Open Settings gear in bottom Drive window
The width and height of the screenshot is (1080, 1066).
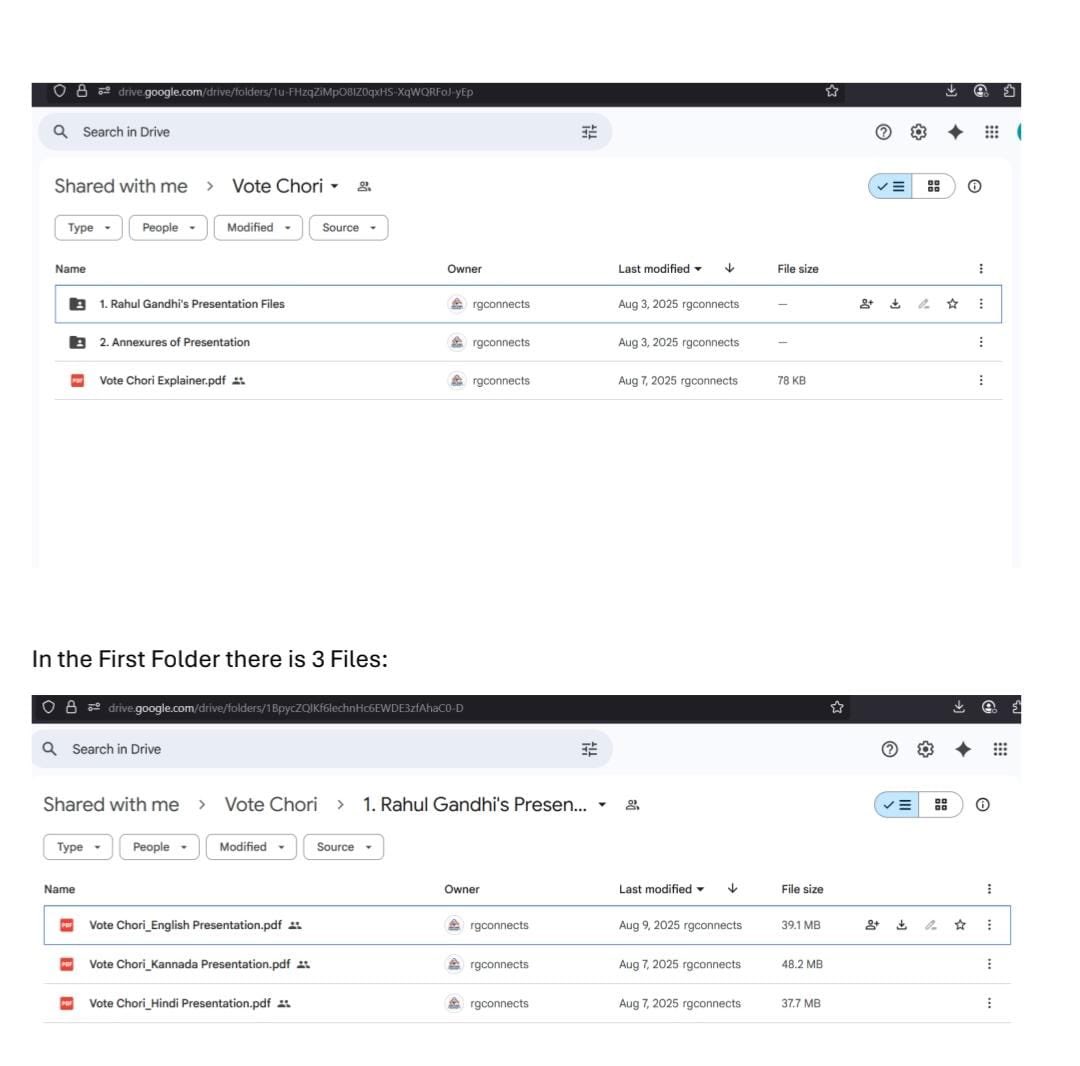[x=925, y=749]
